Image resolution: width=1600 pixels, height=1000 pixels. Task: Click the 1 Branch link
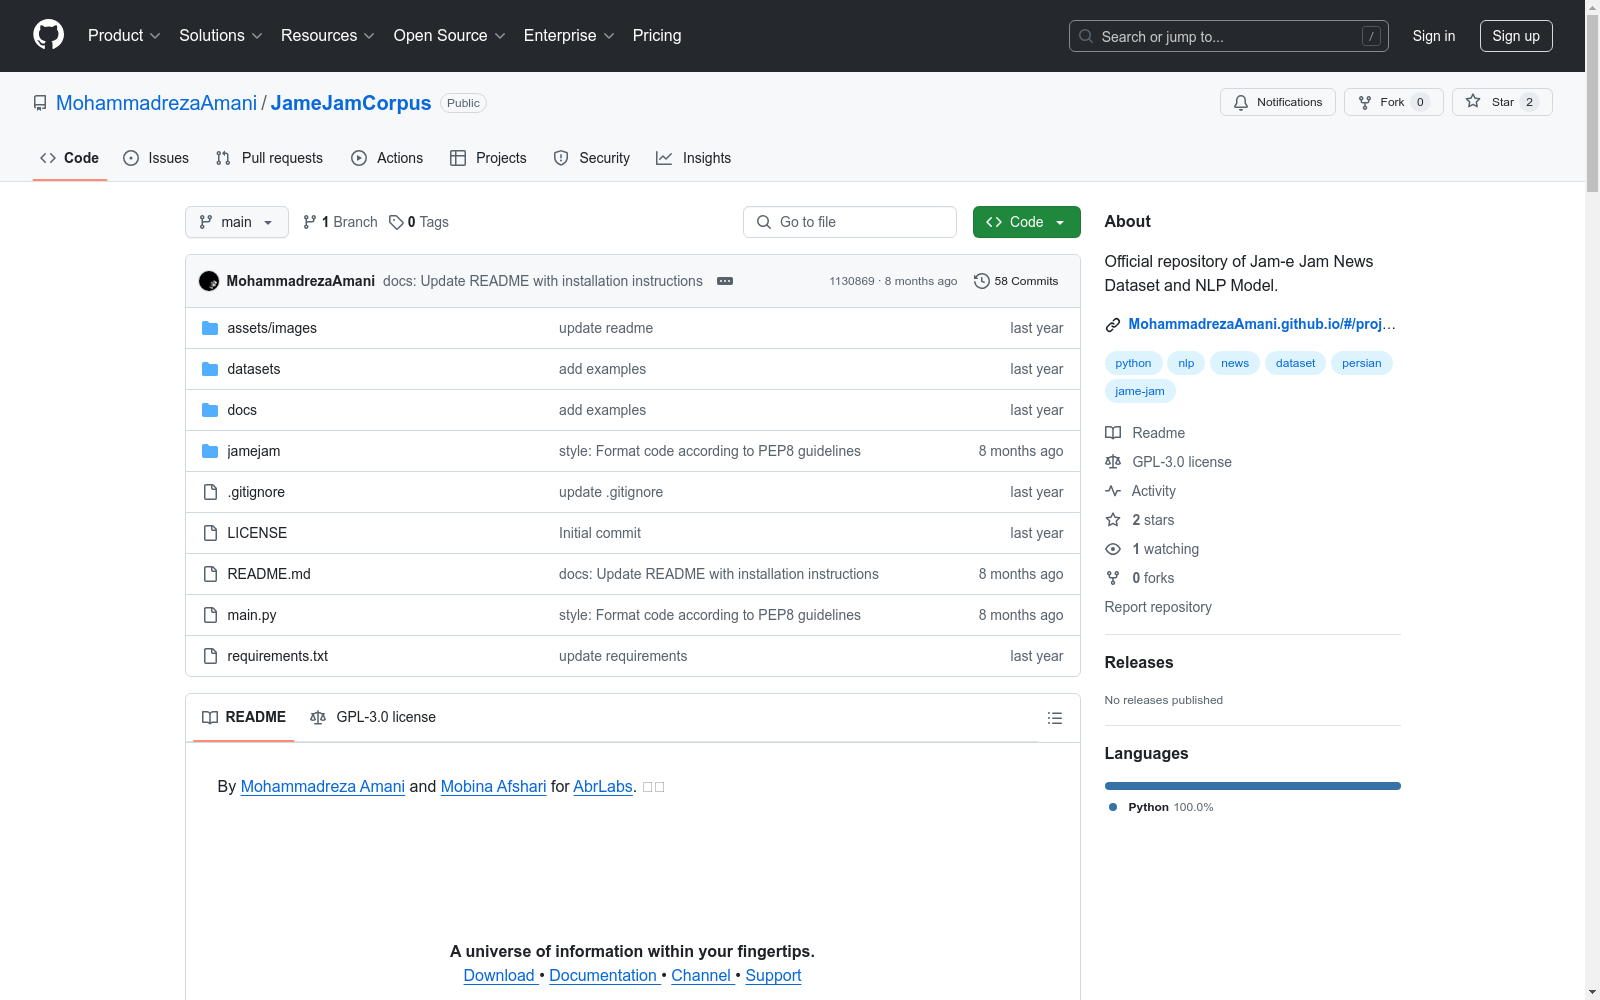point(340,222)
